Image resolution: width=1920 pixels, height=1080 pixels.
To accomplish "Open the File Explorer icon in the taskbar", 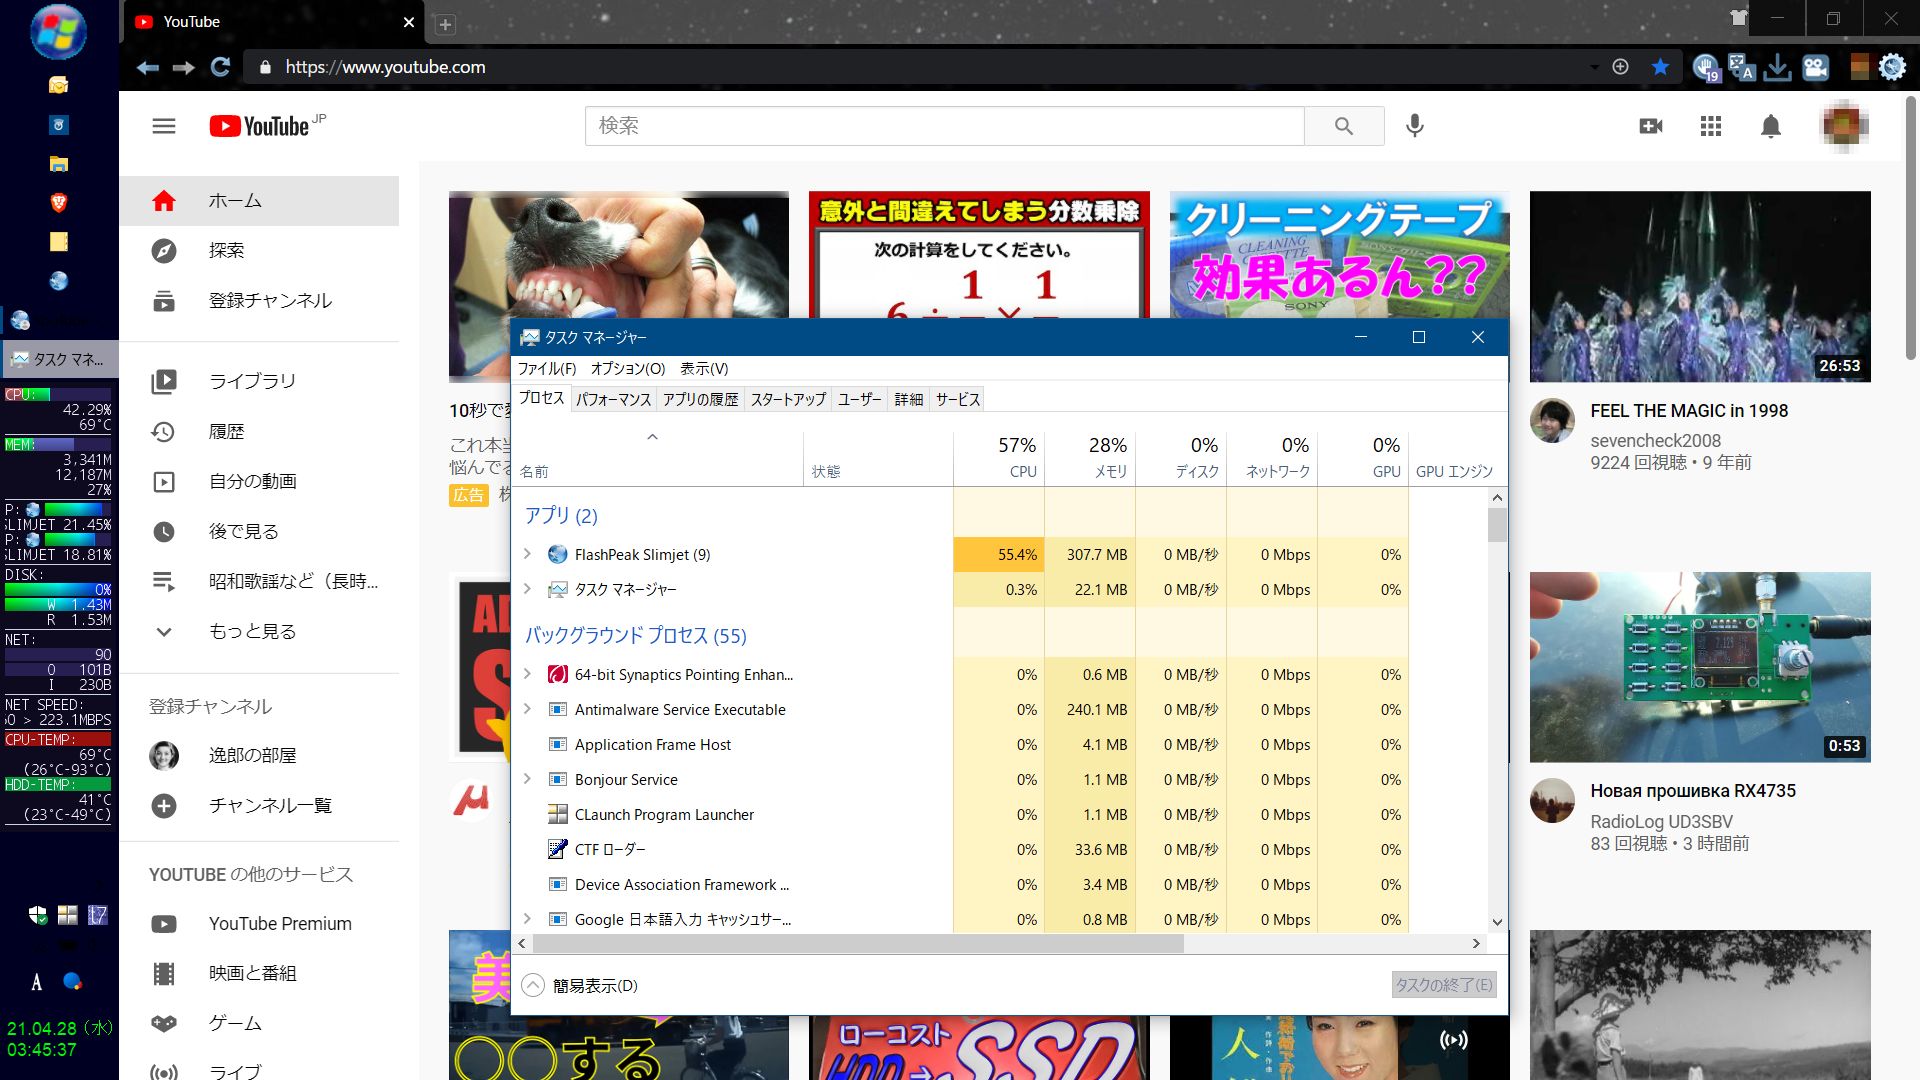I will tap(59, 164).
